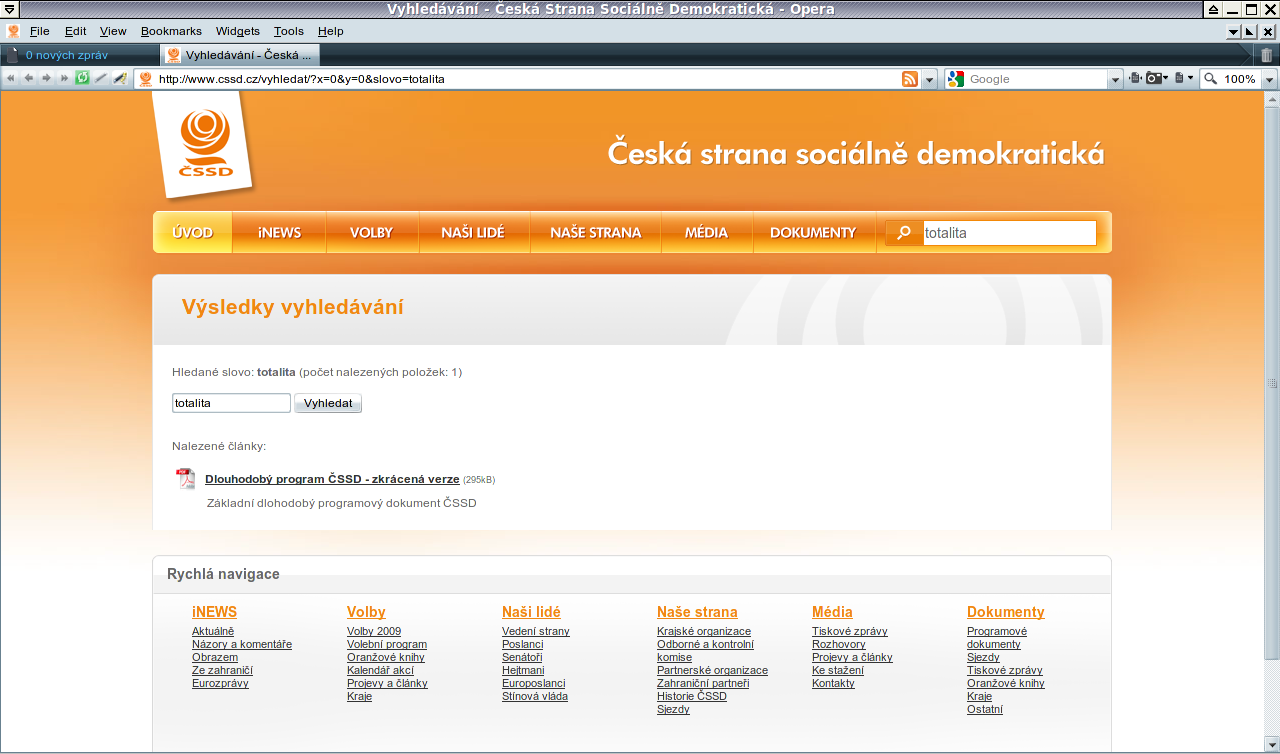Click the camera icon in toolbar
The image size is (1280, 754).
pos(1154,78)
